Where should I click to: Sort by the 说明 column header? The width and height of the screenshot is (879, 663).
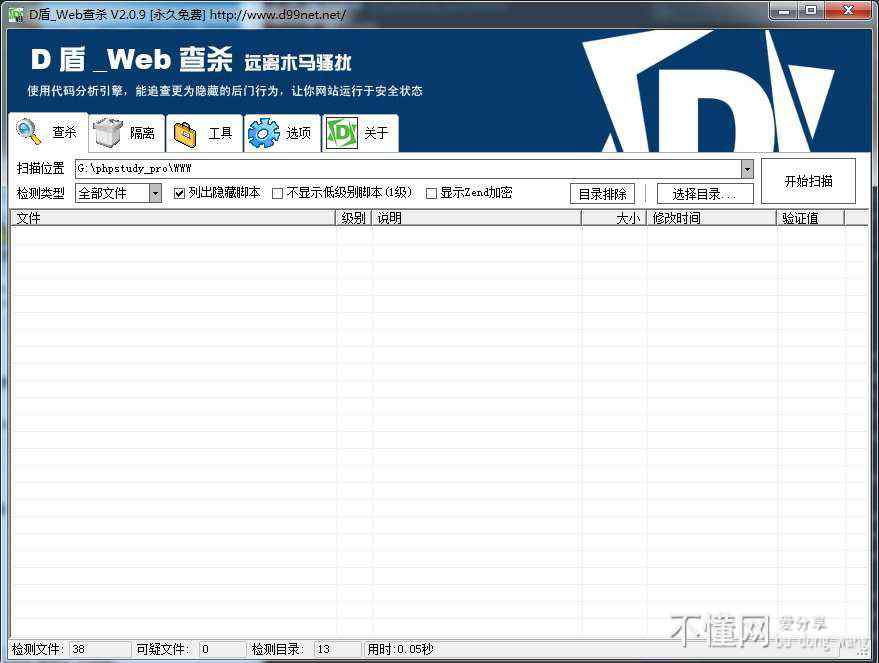tap(476, 218)
